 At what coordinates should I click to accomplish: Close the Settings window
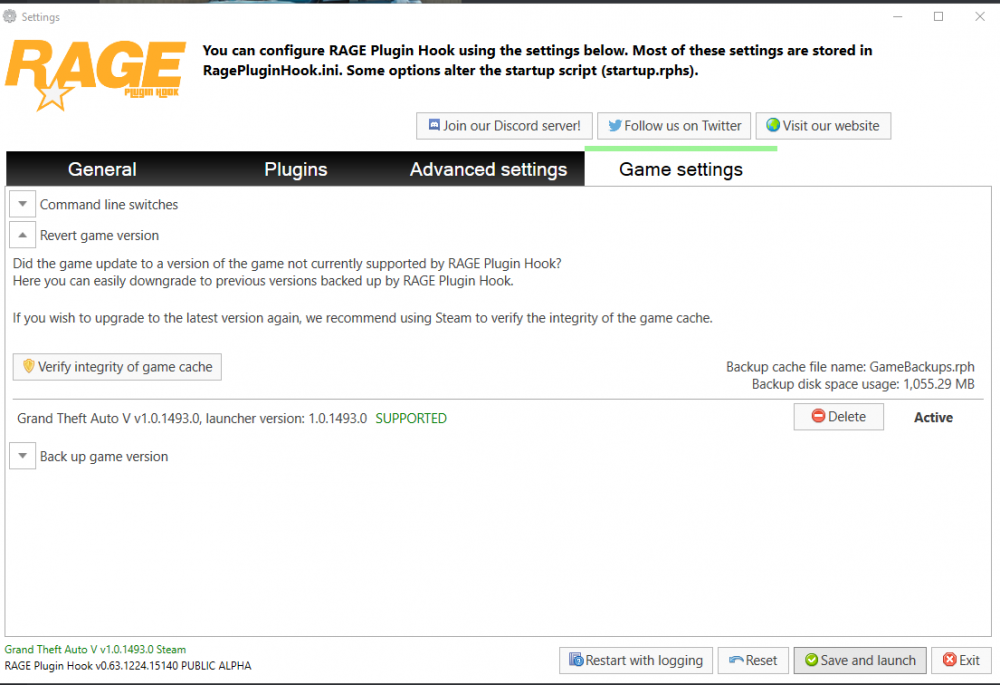(980, 17)
